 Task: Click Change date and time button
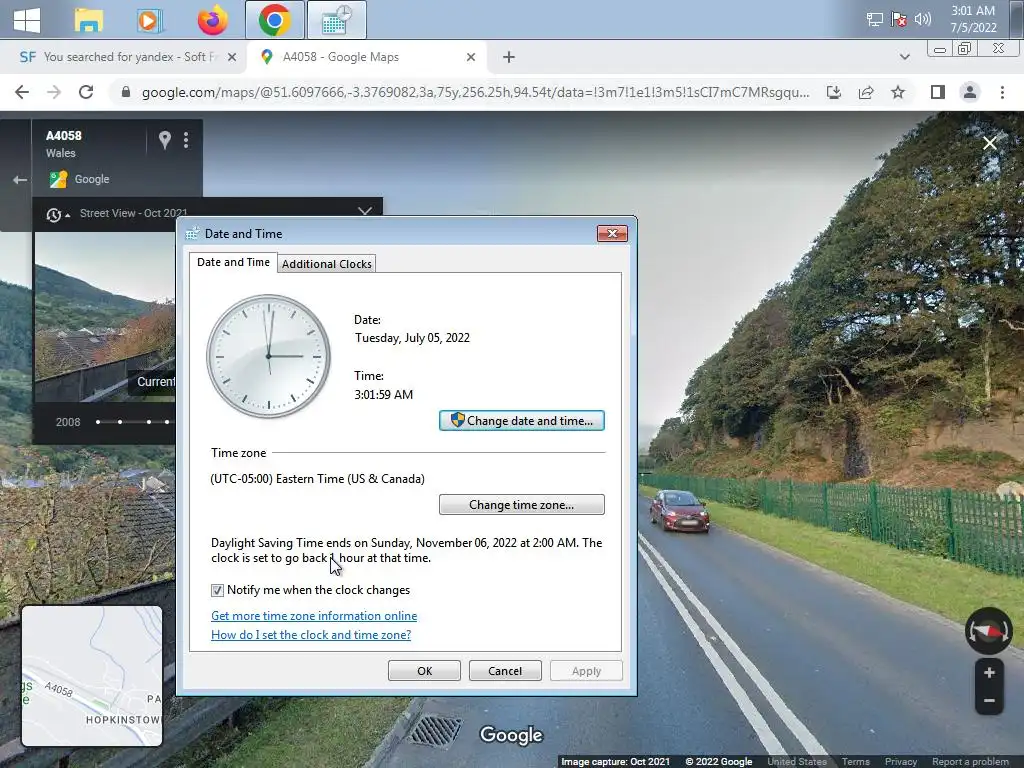point(521,421)
